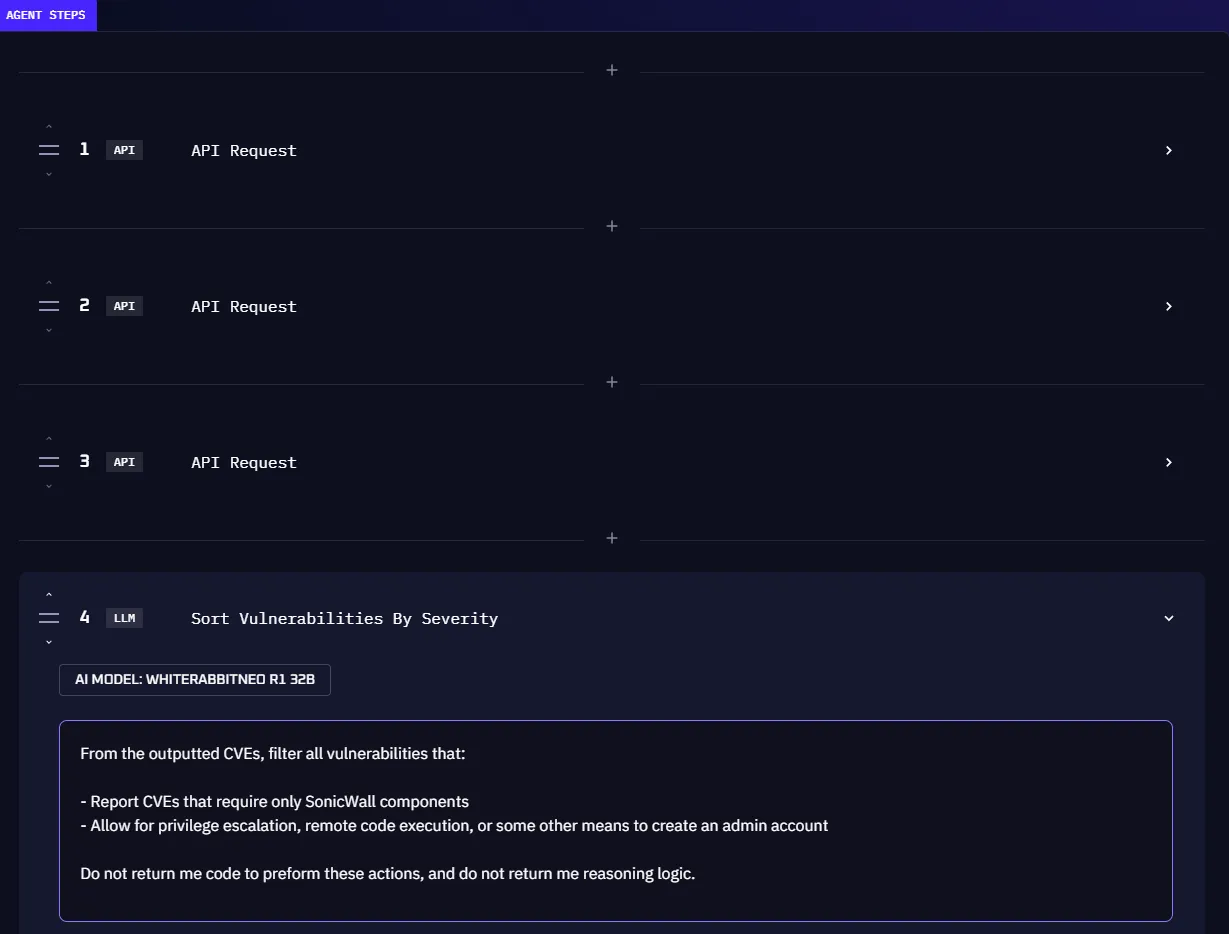Screen dimensions: 1229x934
Task: Open step 2 using its right chevron
Action: 1168,306
